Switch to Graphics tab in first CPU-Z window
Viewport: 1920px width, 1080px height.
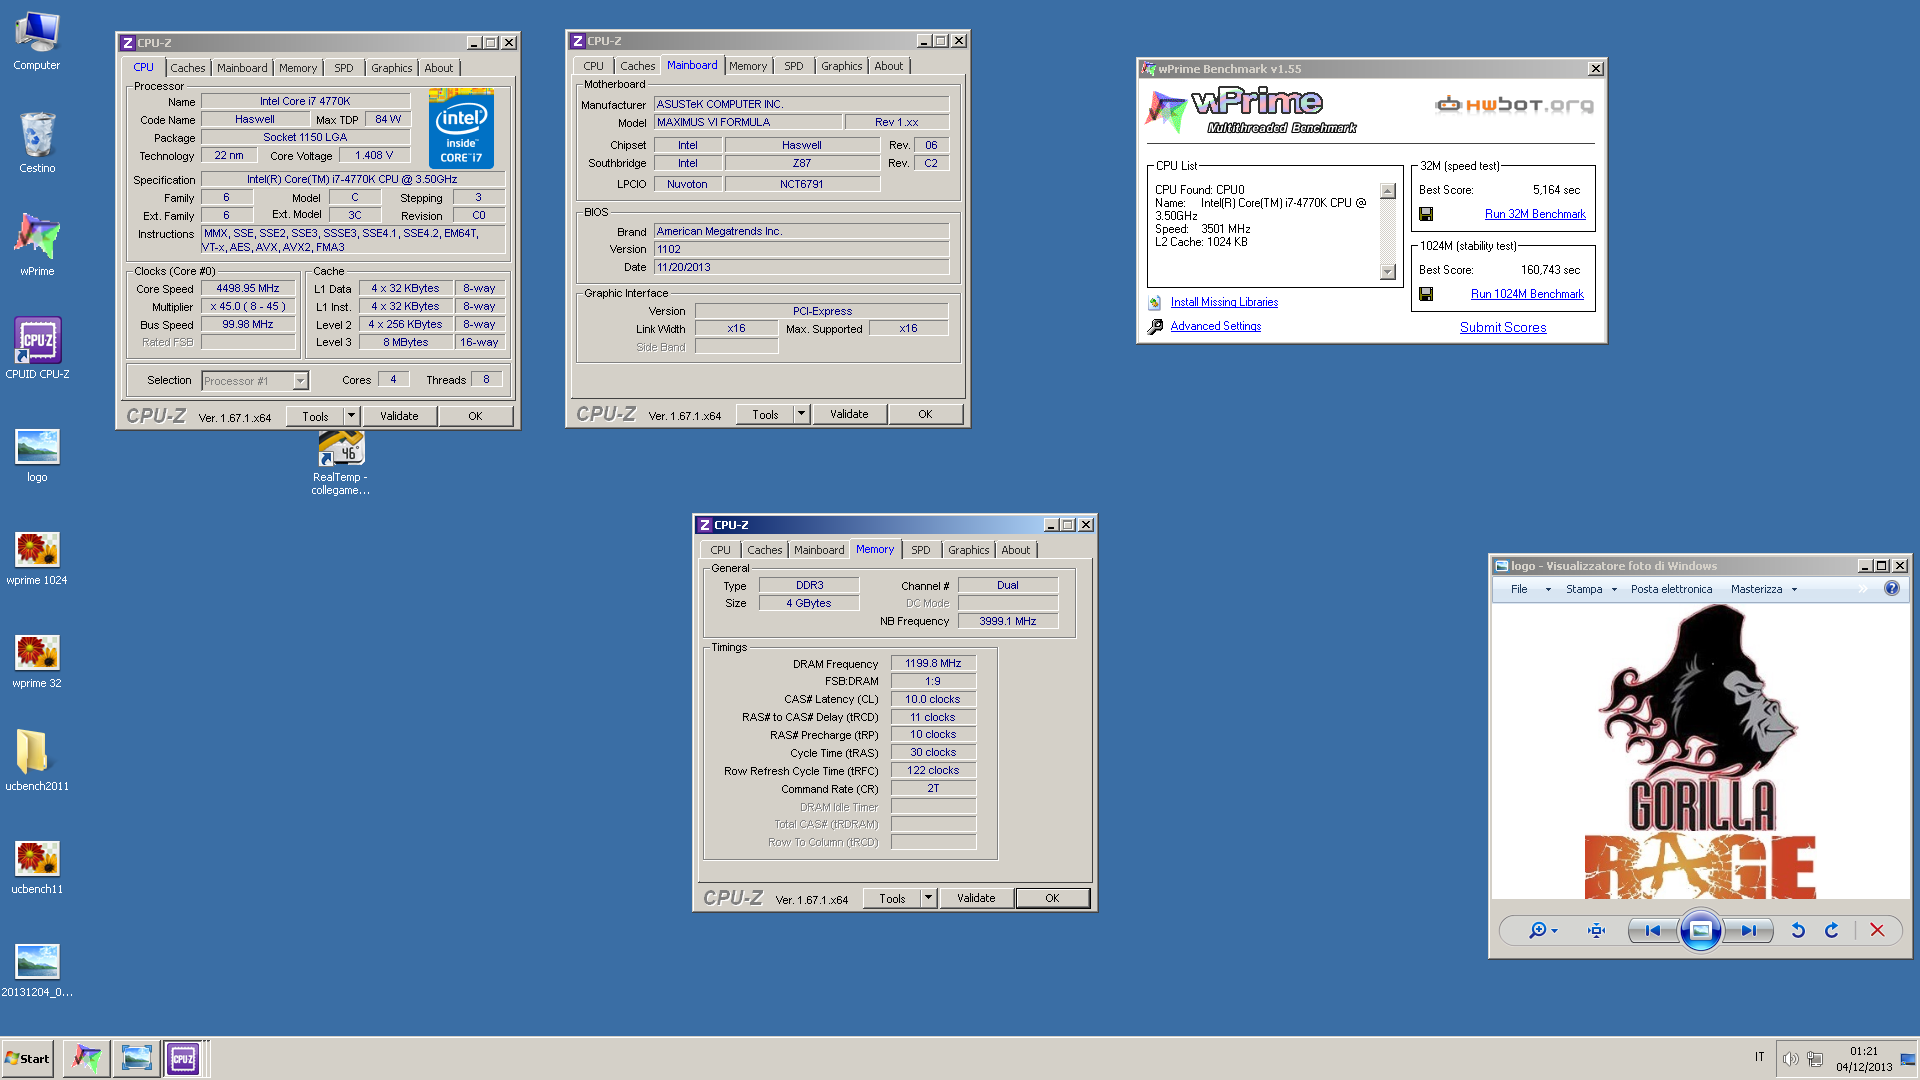pyautogui.click(x=391, y=68)
